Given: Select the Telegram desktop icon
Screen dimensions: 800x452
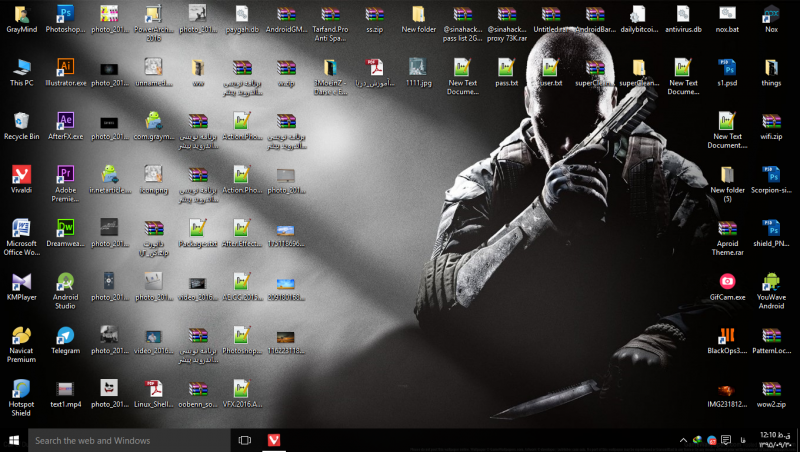Looking at the screenshot, I should pos(65,340).
